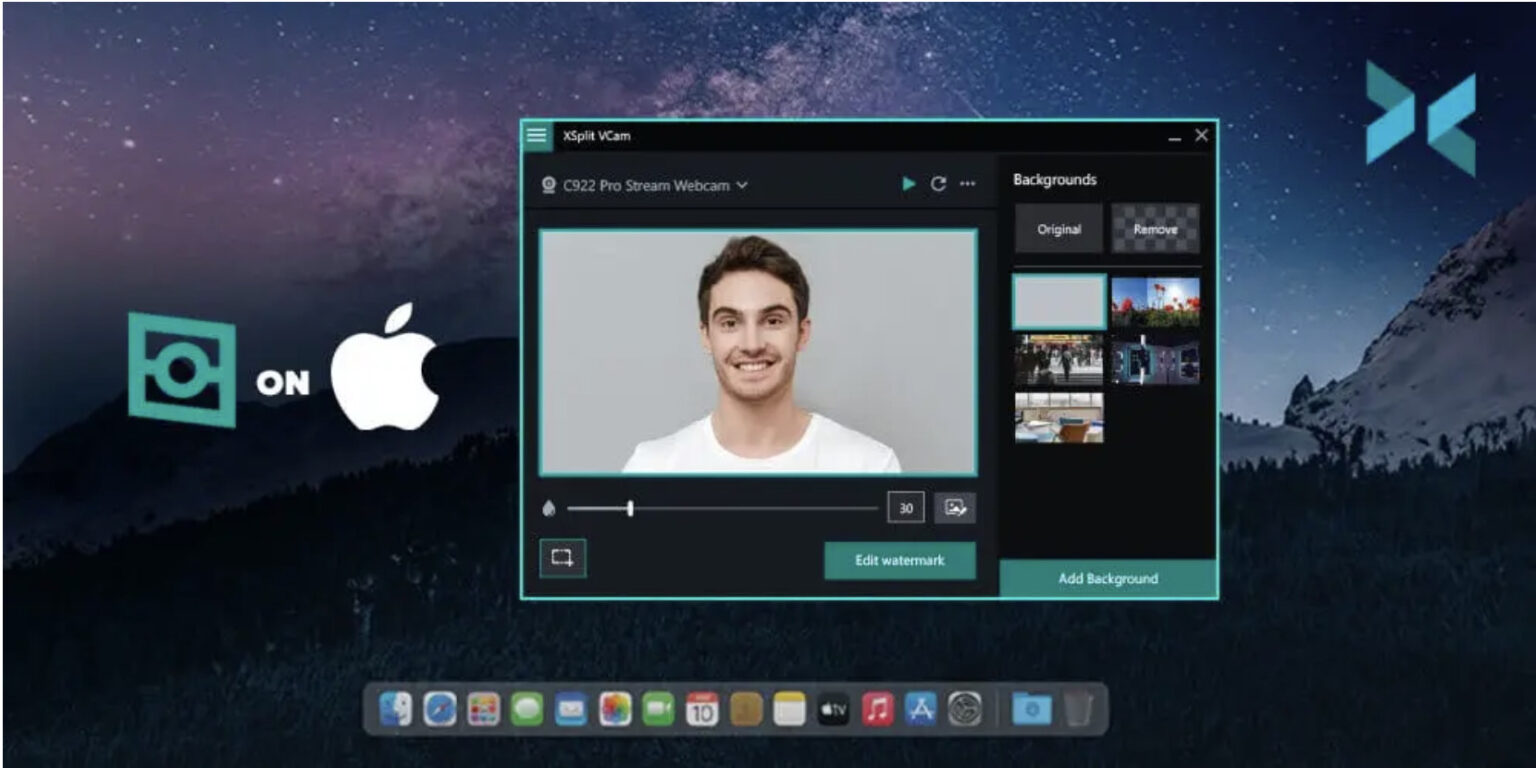Refresh the webcam feed
Viewport: 1536px width, 768px height.
point(938,184)
